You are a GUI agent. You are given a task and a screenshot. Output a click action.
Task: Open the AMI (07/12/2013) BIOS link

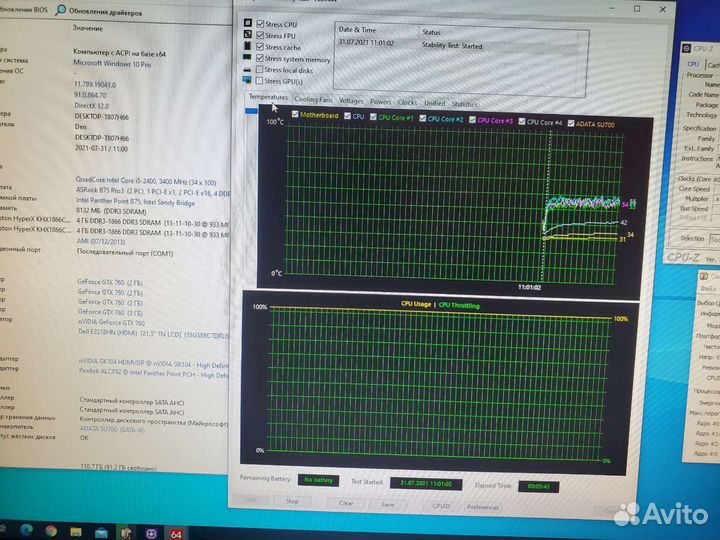click(101, 242)
